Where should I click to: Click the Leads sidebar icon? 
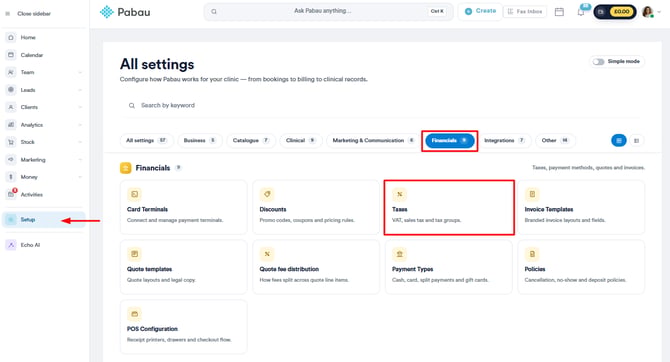[x=11, y=90]
